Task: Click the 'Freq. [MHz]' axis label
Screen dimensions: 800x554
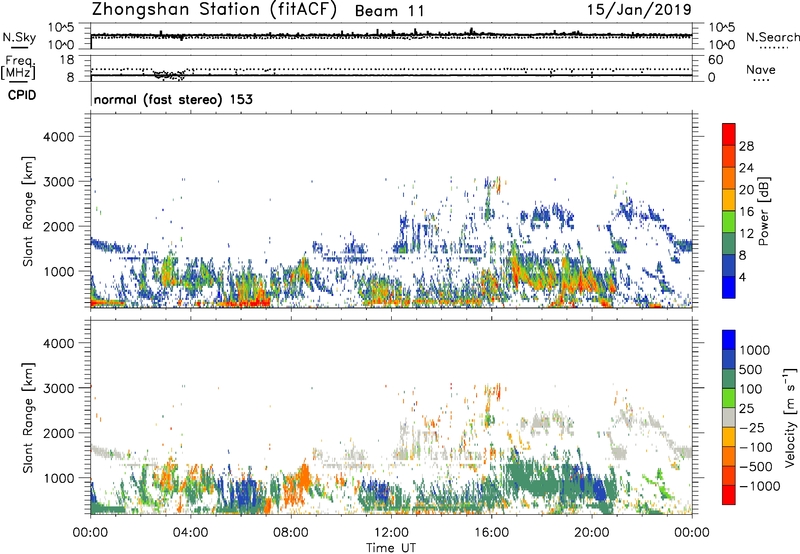Action: coord(18,67)
